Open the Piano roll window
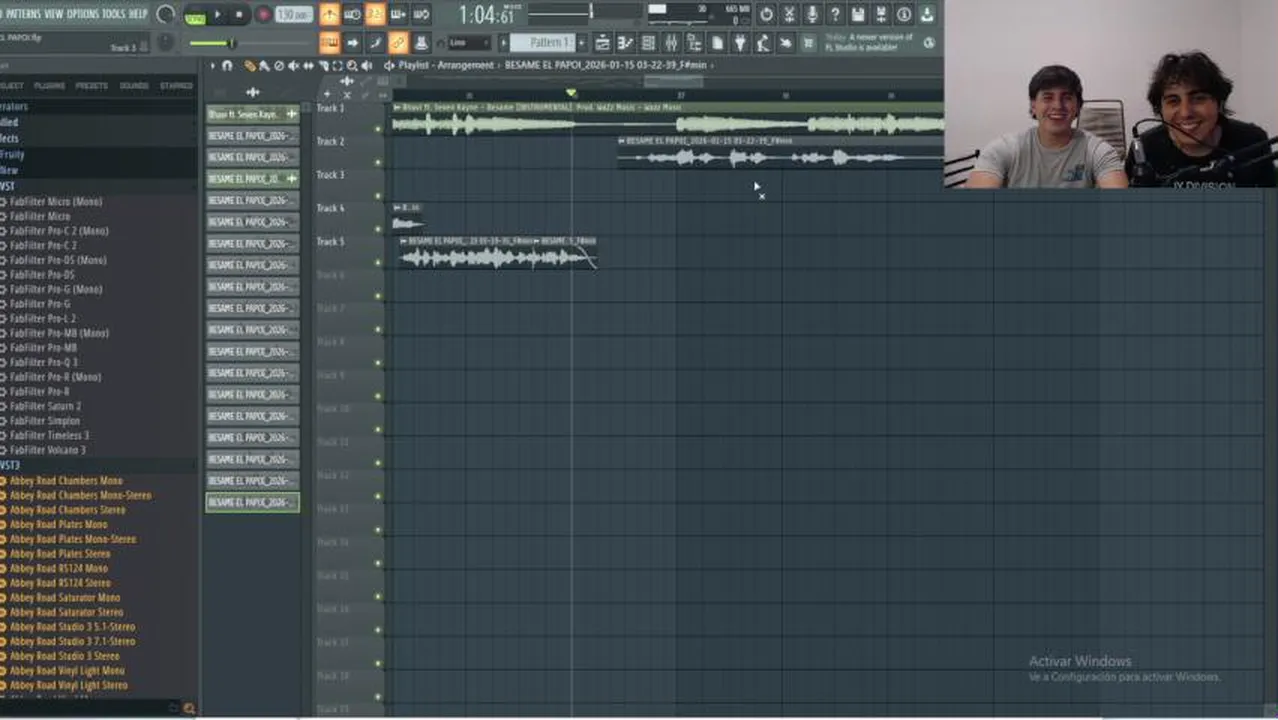Viewport: 1278px width, 720px height. pos(625,43)
